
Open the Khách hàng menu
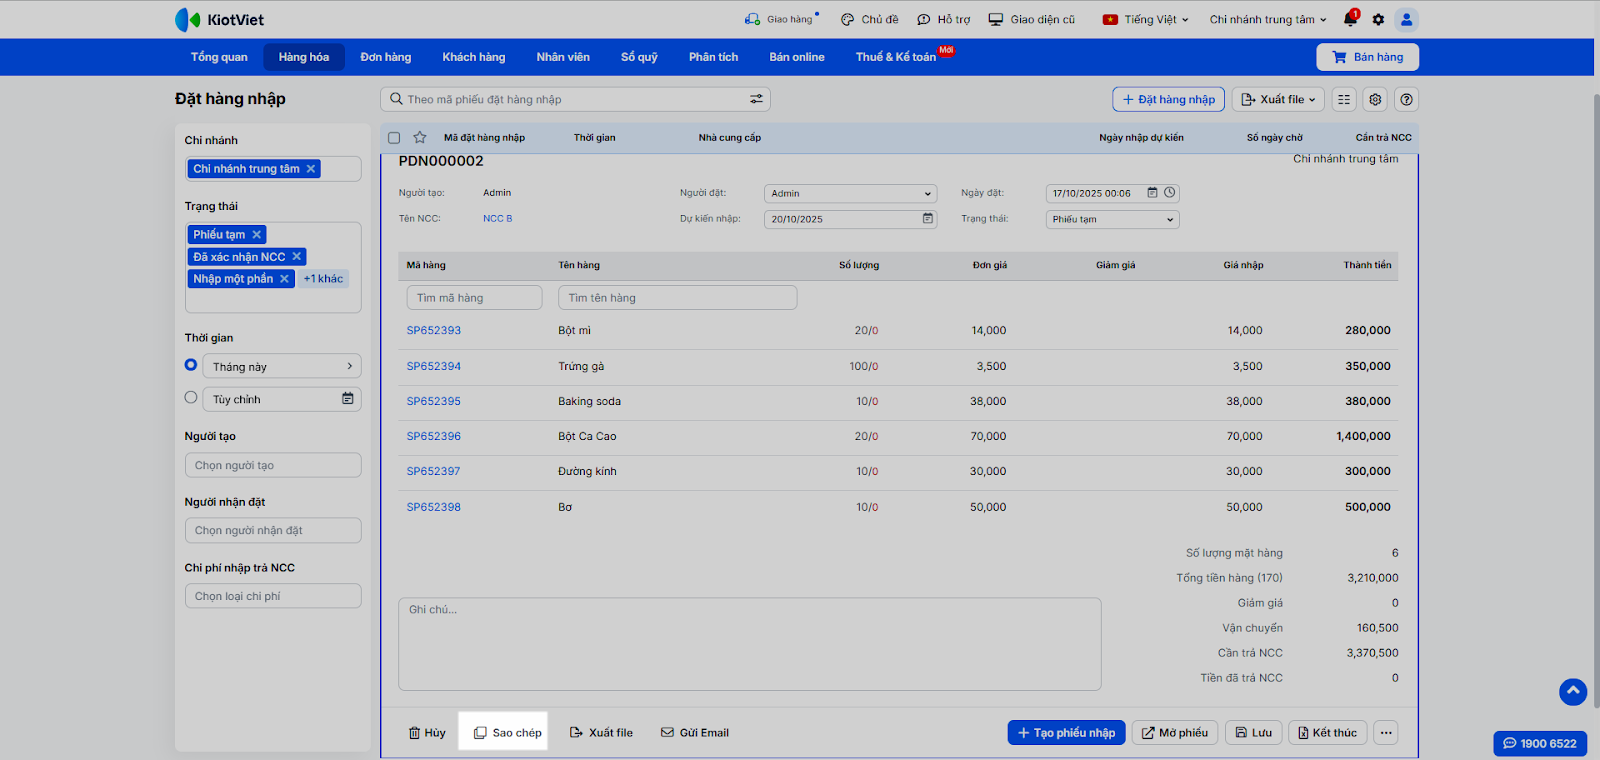coord(474,57)
